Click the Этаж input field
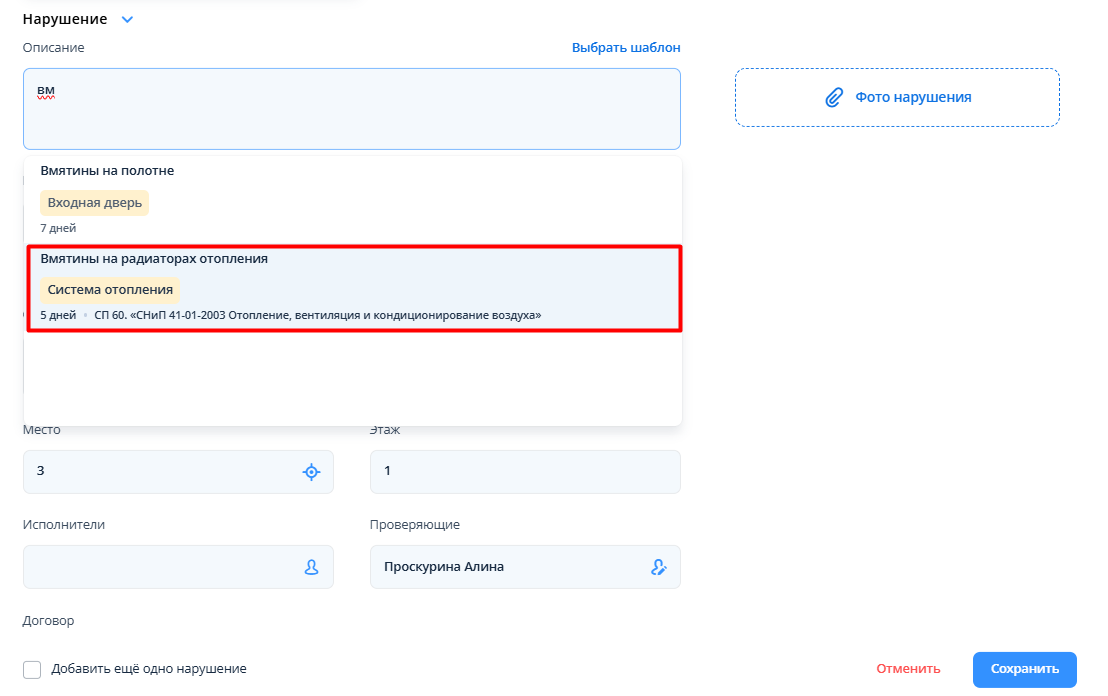Screen dimensions: 1108x696 [x=524, y=472]
